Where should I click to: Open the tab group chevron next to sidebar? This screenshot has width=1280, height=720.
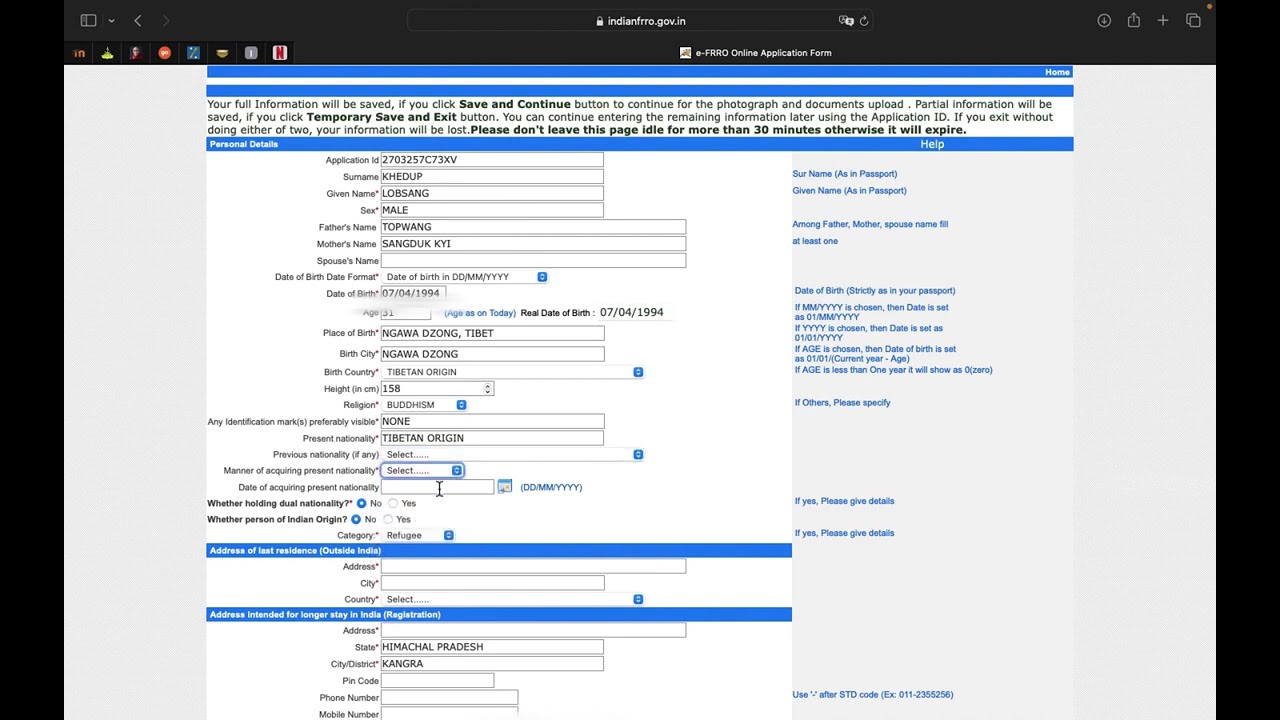[111, 21]
